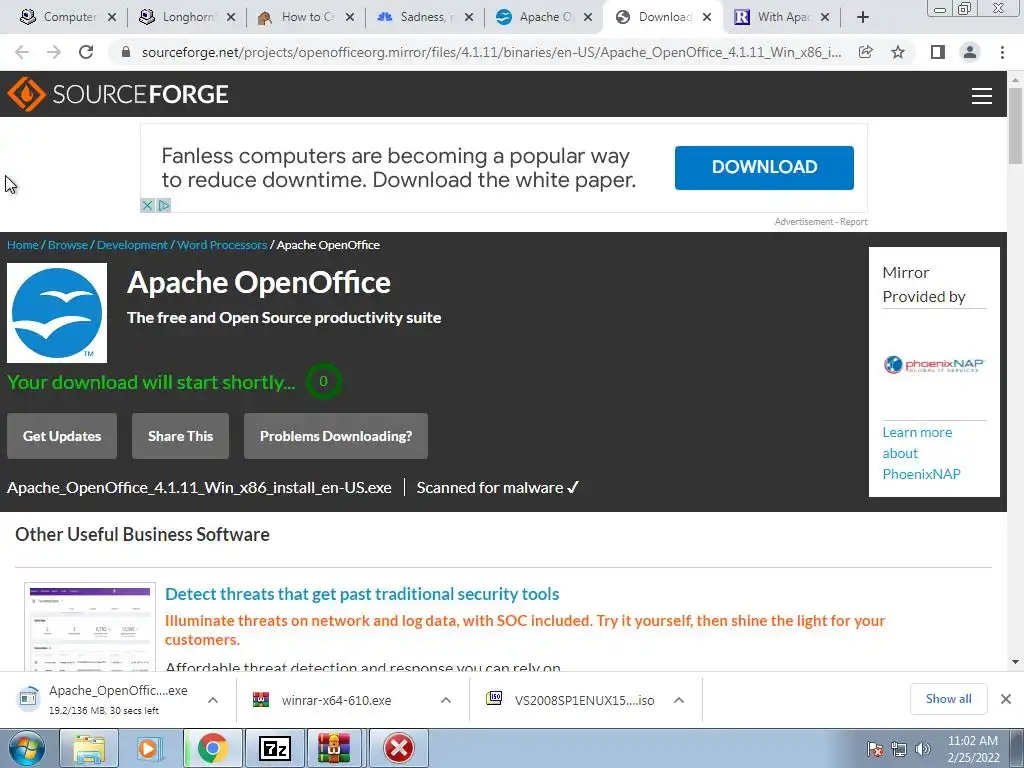1024x768 pixels.
Task: Click the browser forward arrow
Action: click(x=54, y=52)
